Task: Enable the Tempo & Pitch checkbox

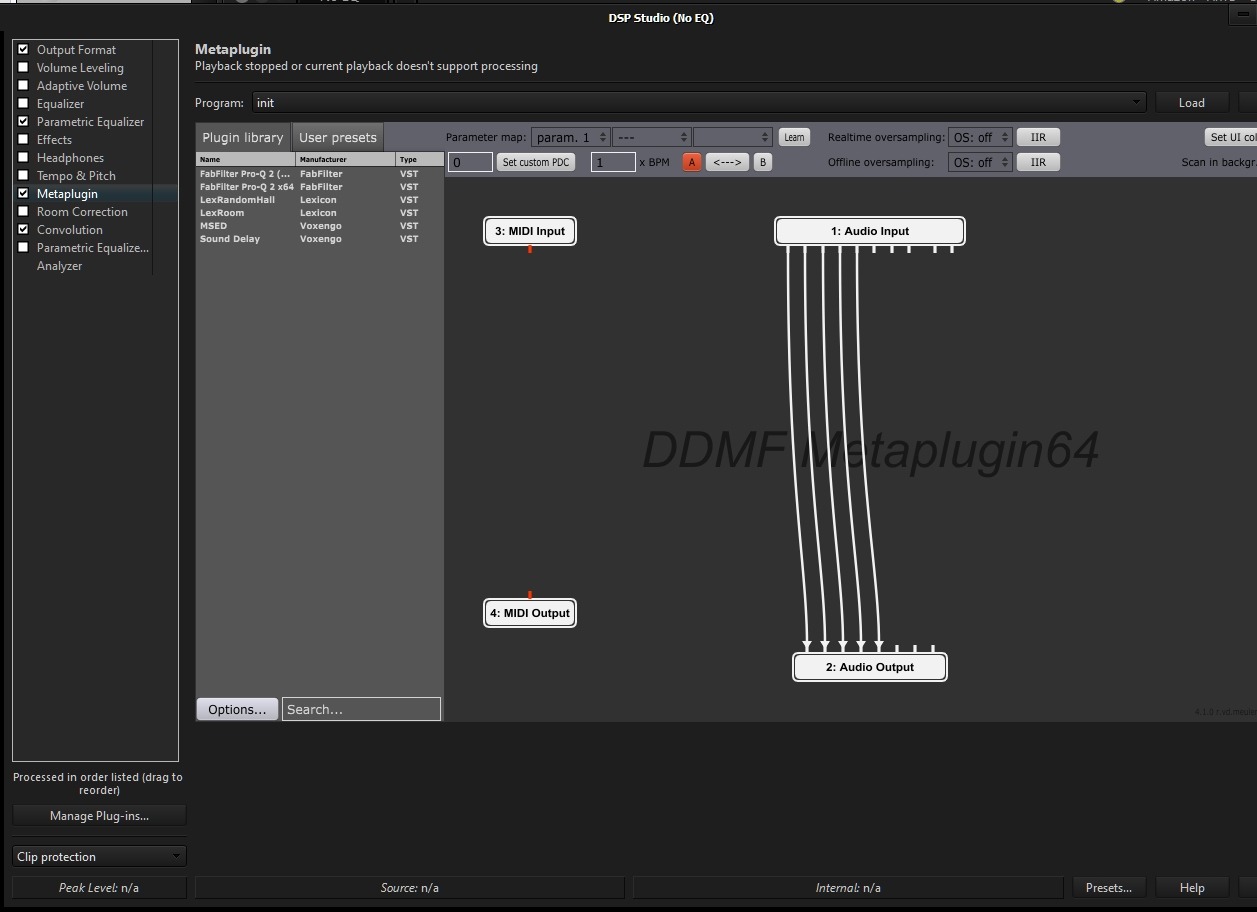Action: click(x=23, y=175)
